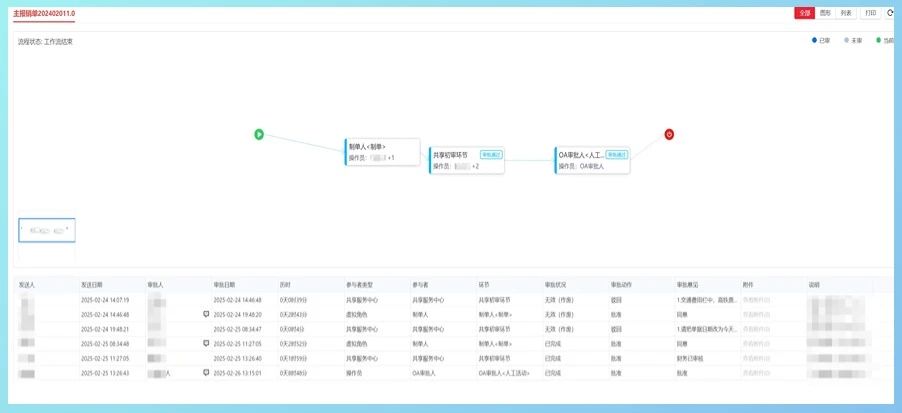Switch to the 图形 view tab
The image size is (902, 413).
[x=825, y=13]
